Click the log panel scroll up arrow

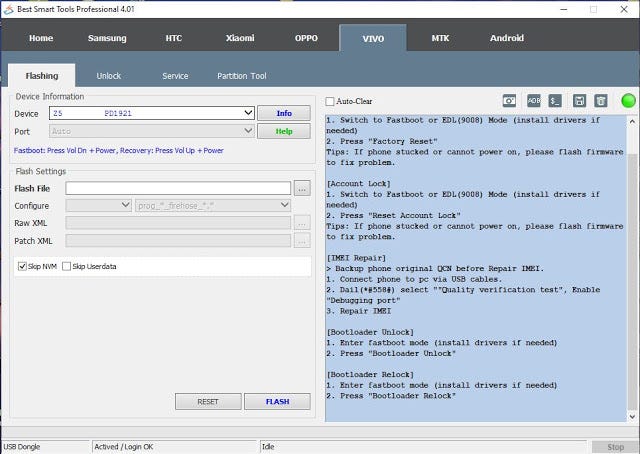click(632, 122)
